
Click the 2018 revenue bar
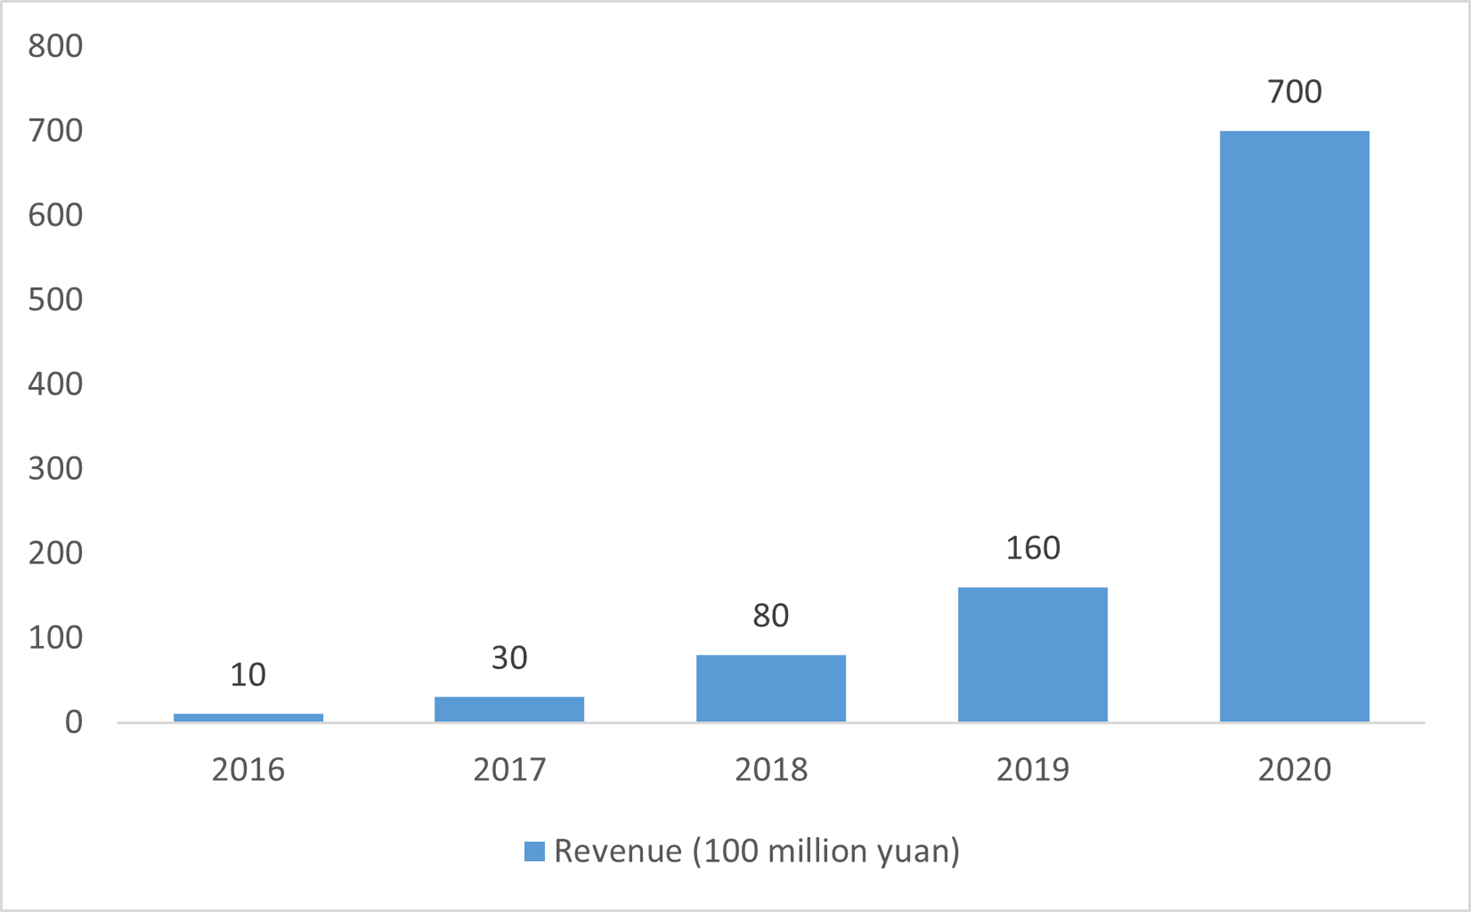click(x=771, y=688)
